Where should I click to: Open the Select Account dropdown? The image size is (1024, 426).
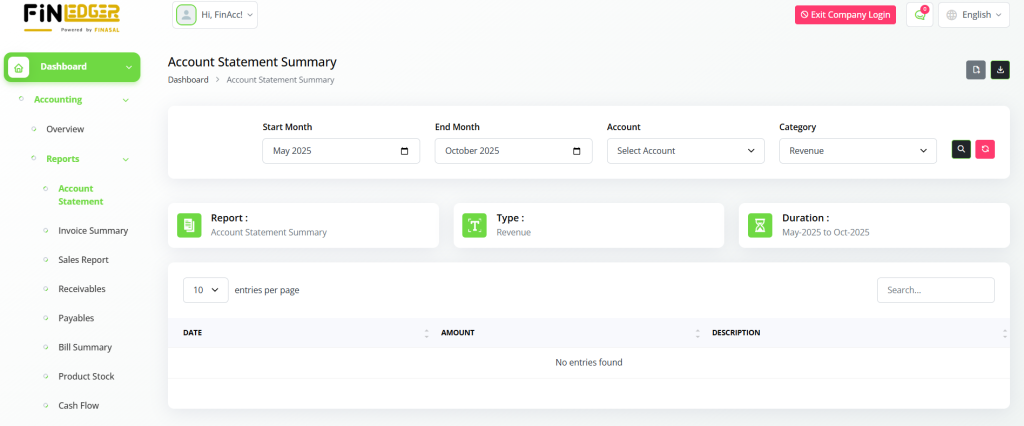coord(685,151)
